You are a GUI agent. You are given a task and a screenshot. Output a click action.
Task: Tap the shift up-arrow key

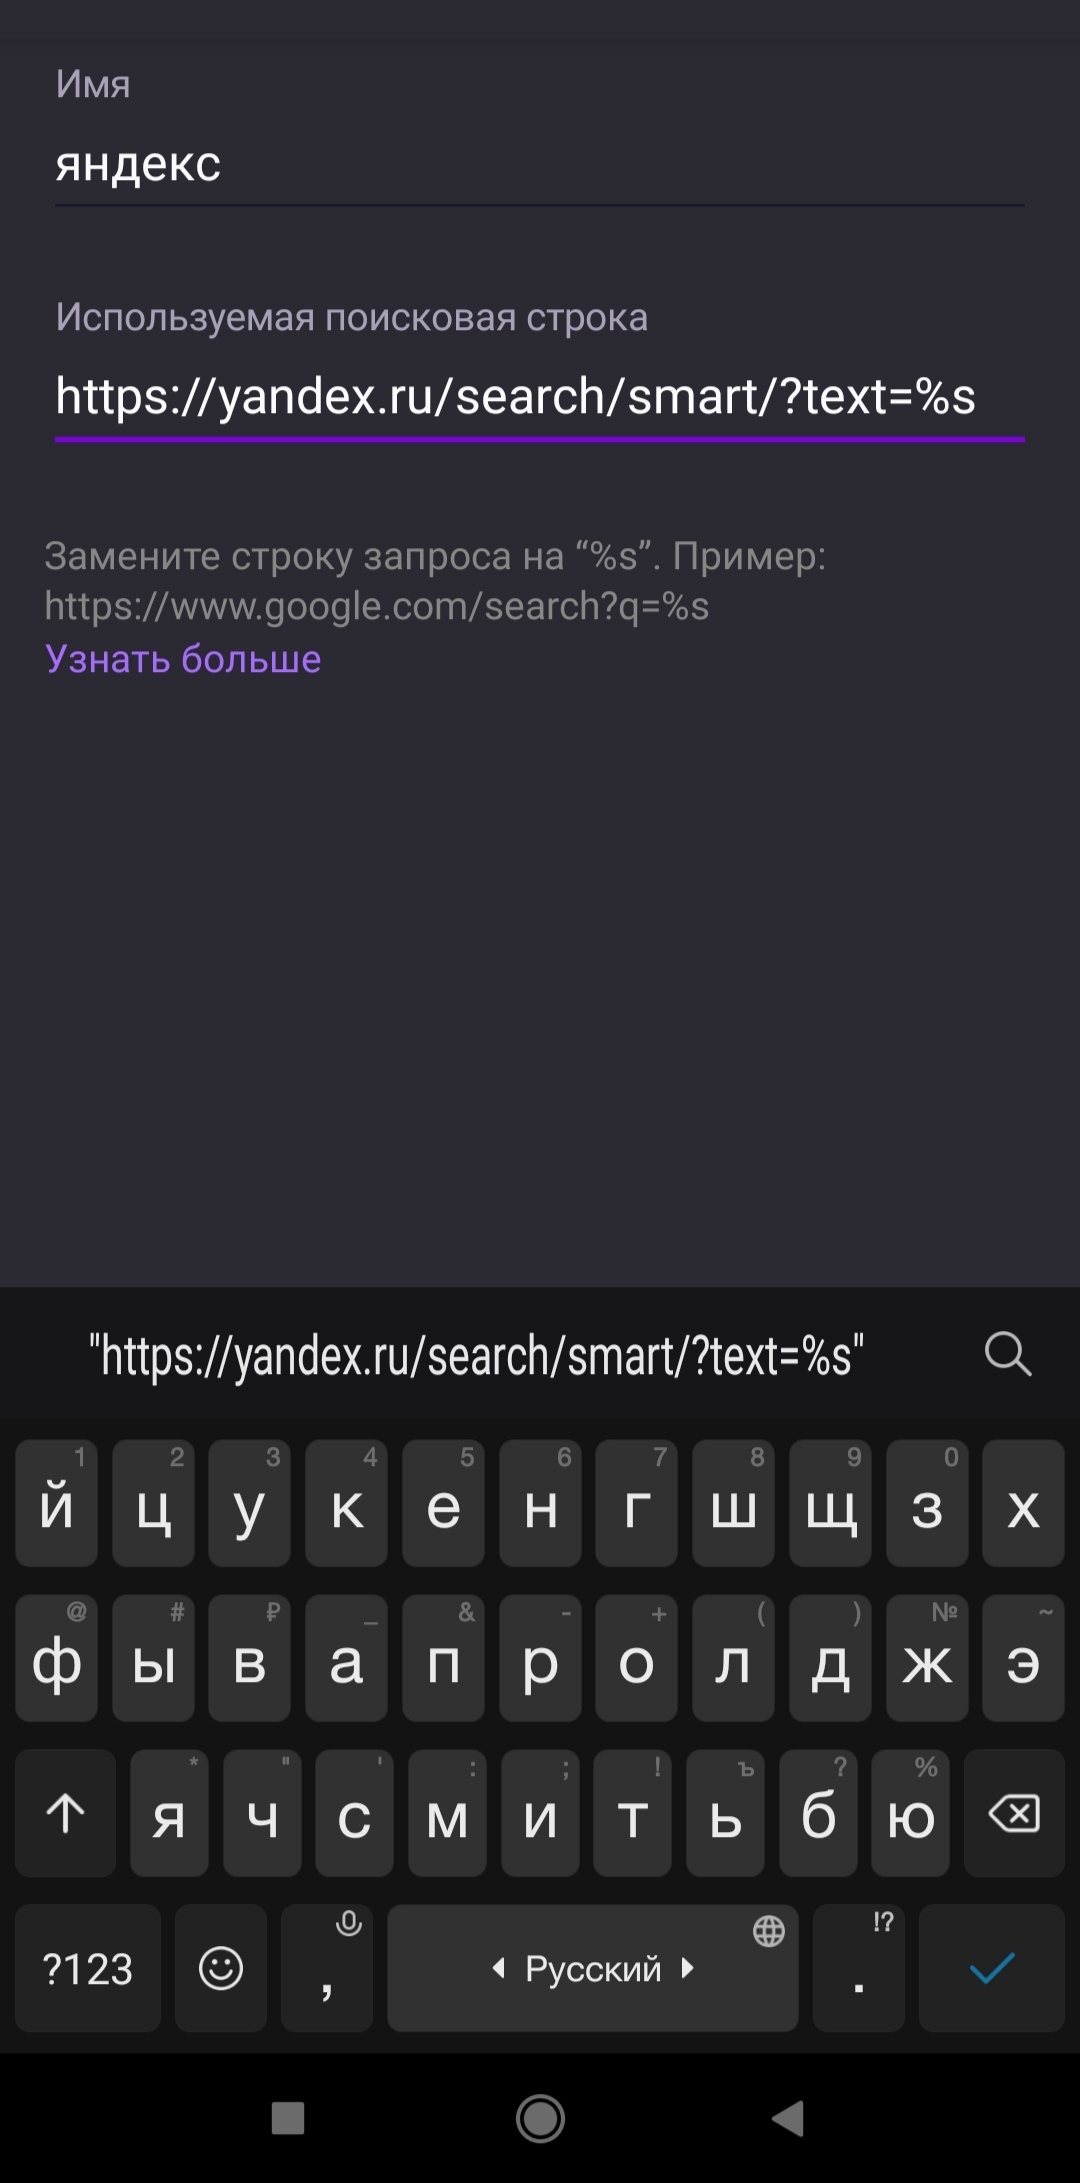point(65,1813)
